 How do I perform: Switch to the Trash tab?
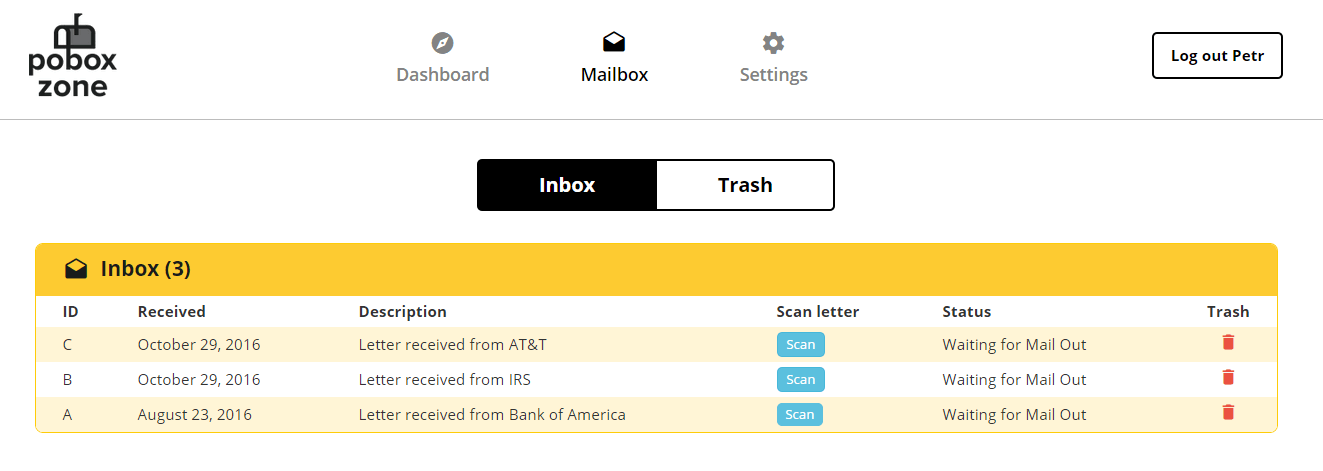point(745,185)
